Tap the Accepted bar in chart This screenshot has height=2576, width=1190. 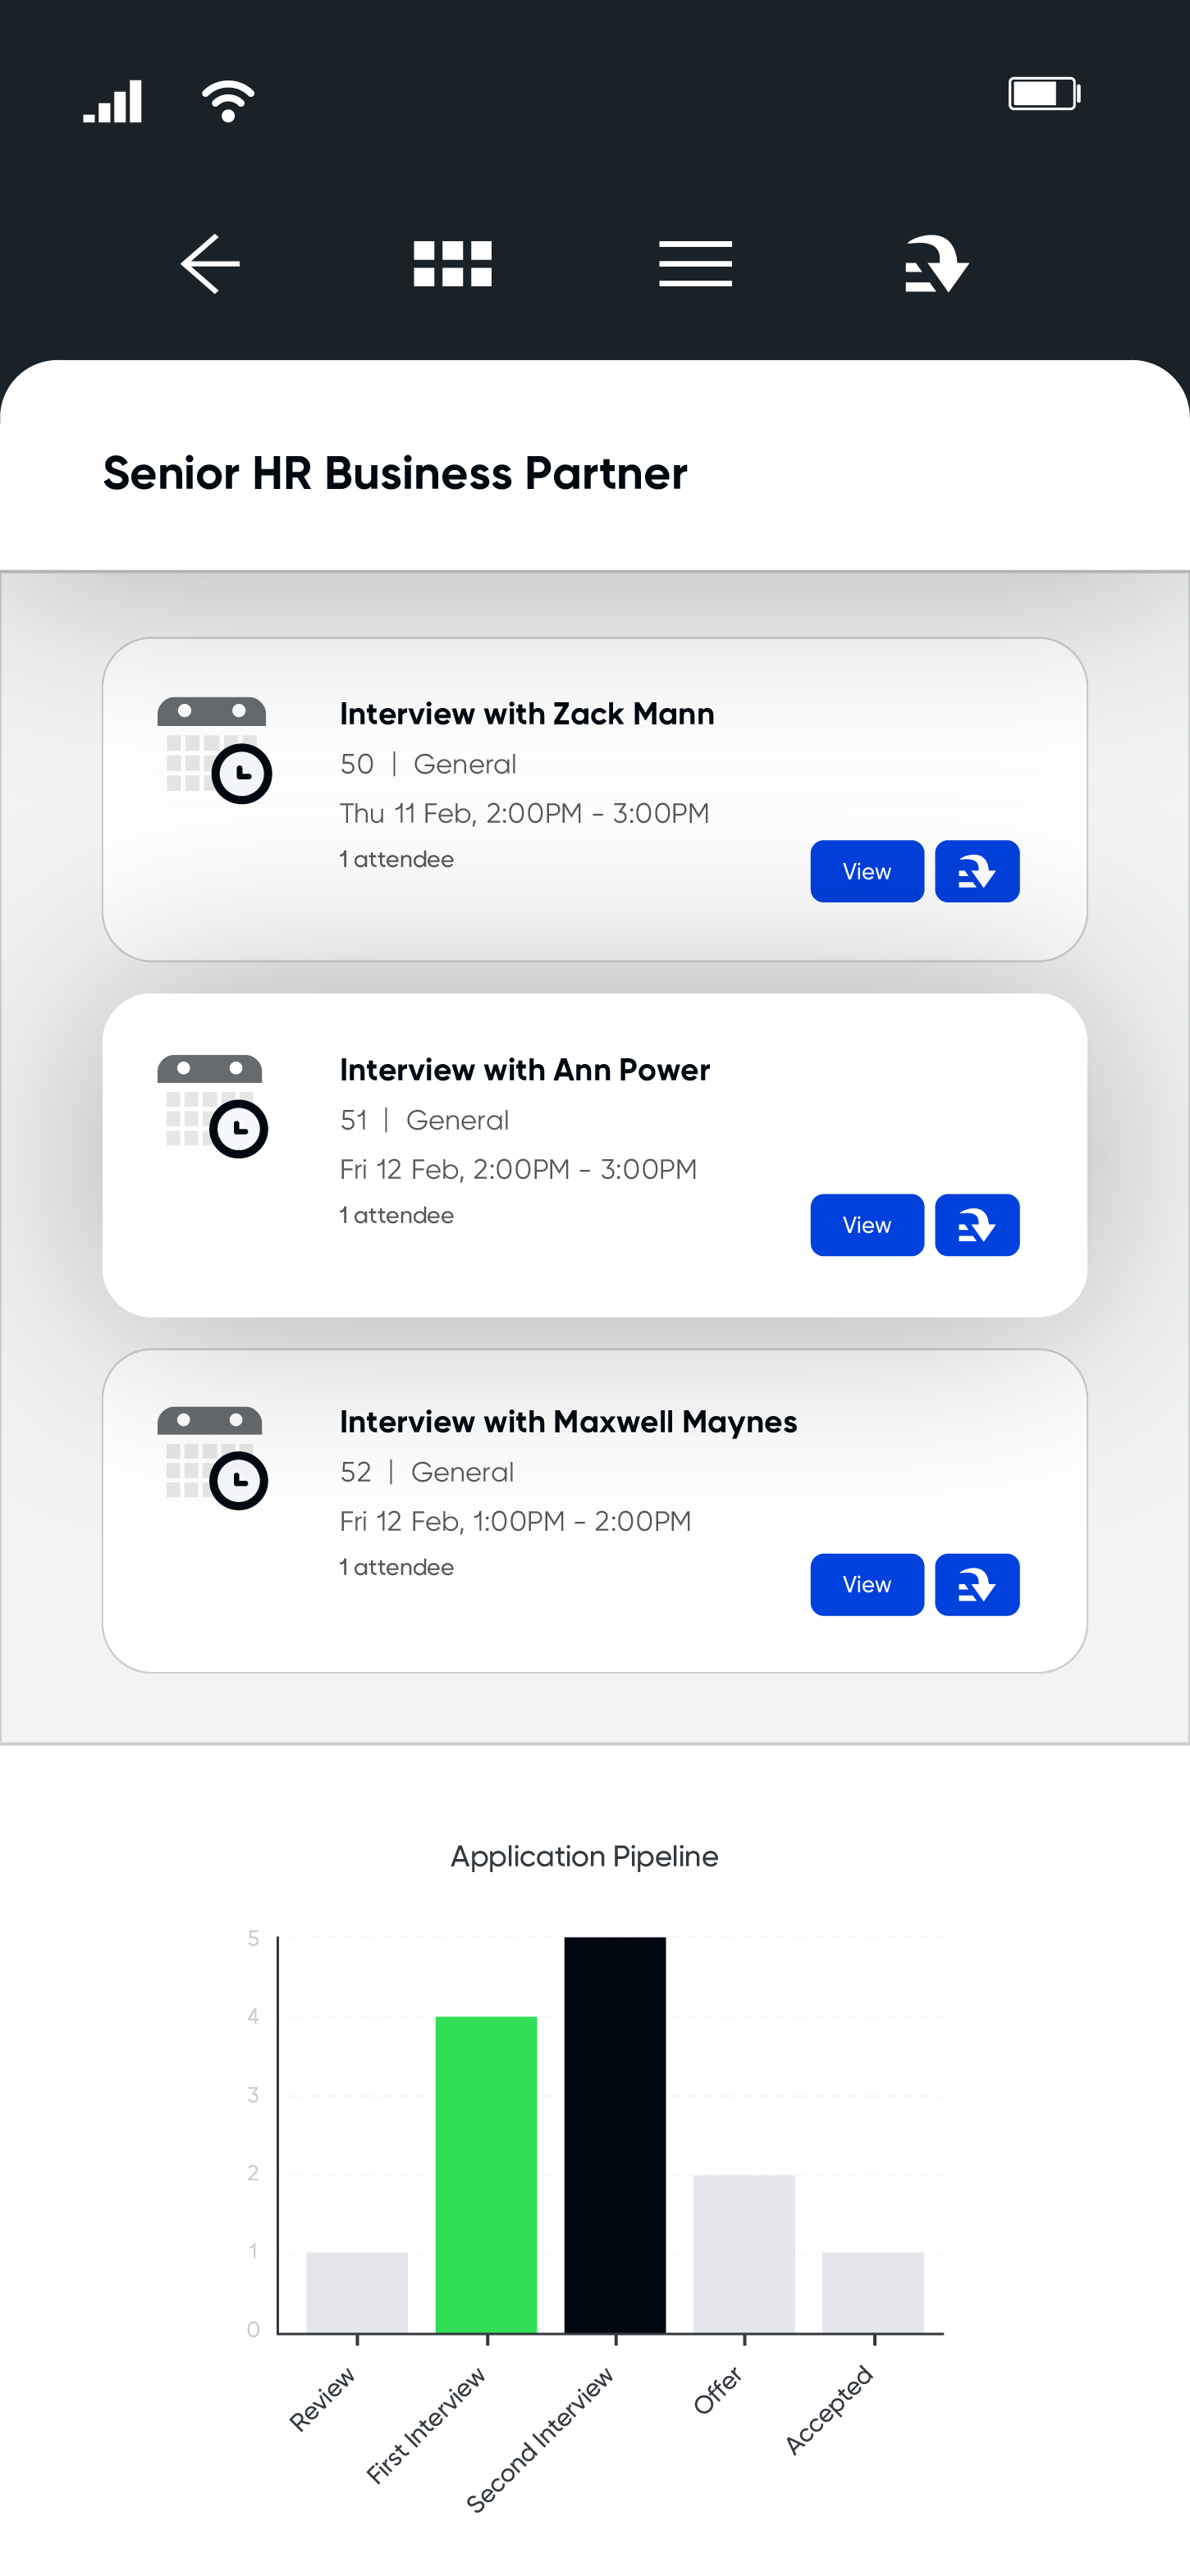(873, 2293)
